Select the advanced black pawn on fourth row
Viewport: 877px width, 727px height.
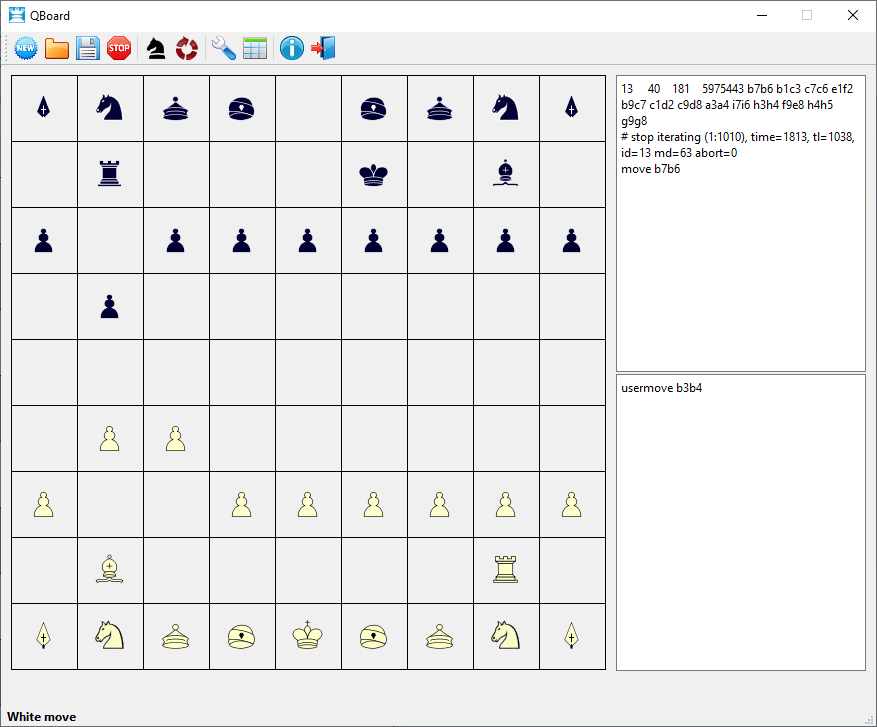110,306
